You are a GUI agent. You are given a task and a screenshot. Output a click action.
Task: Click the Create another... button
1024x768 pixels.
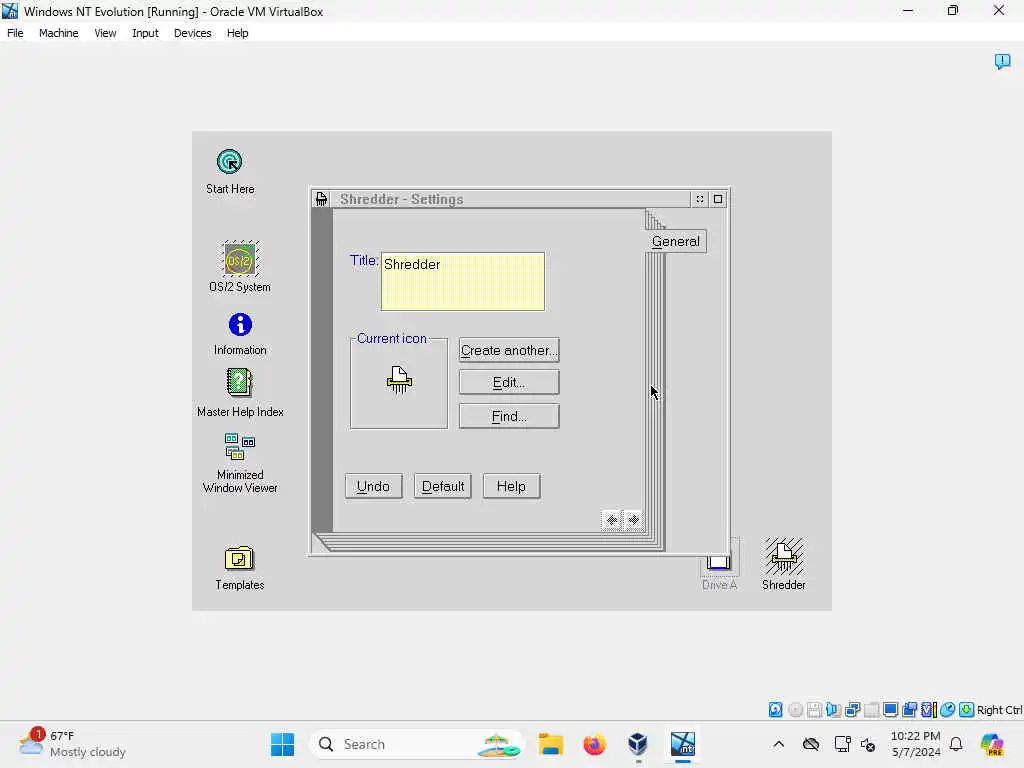[x=509, y=350]
